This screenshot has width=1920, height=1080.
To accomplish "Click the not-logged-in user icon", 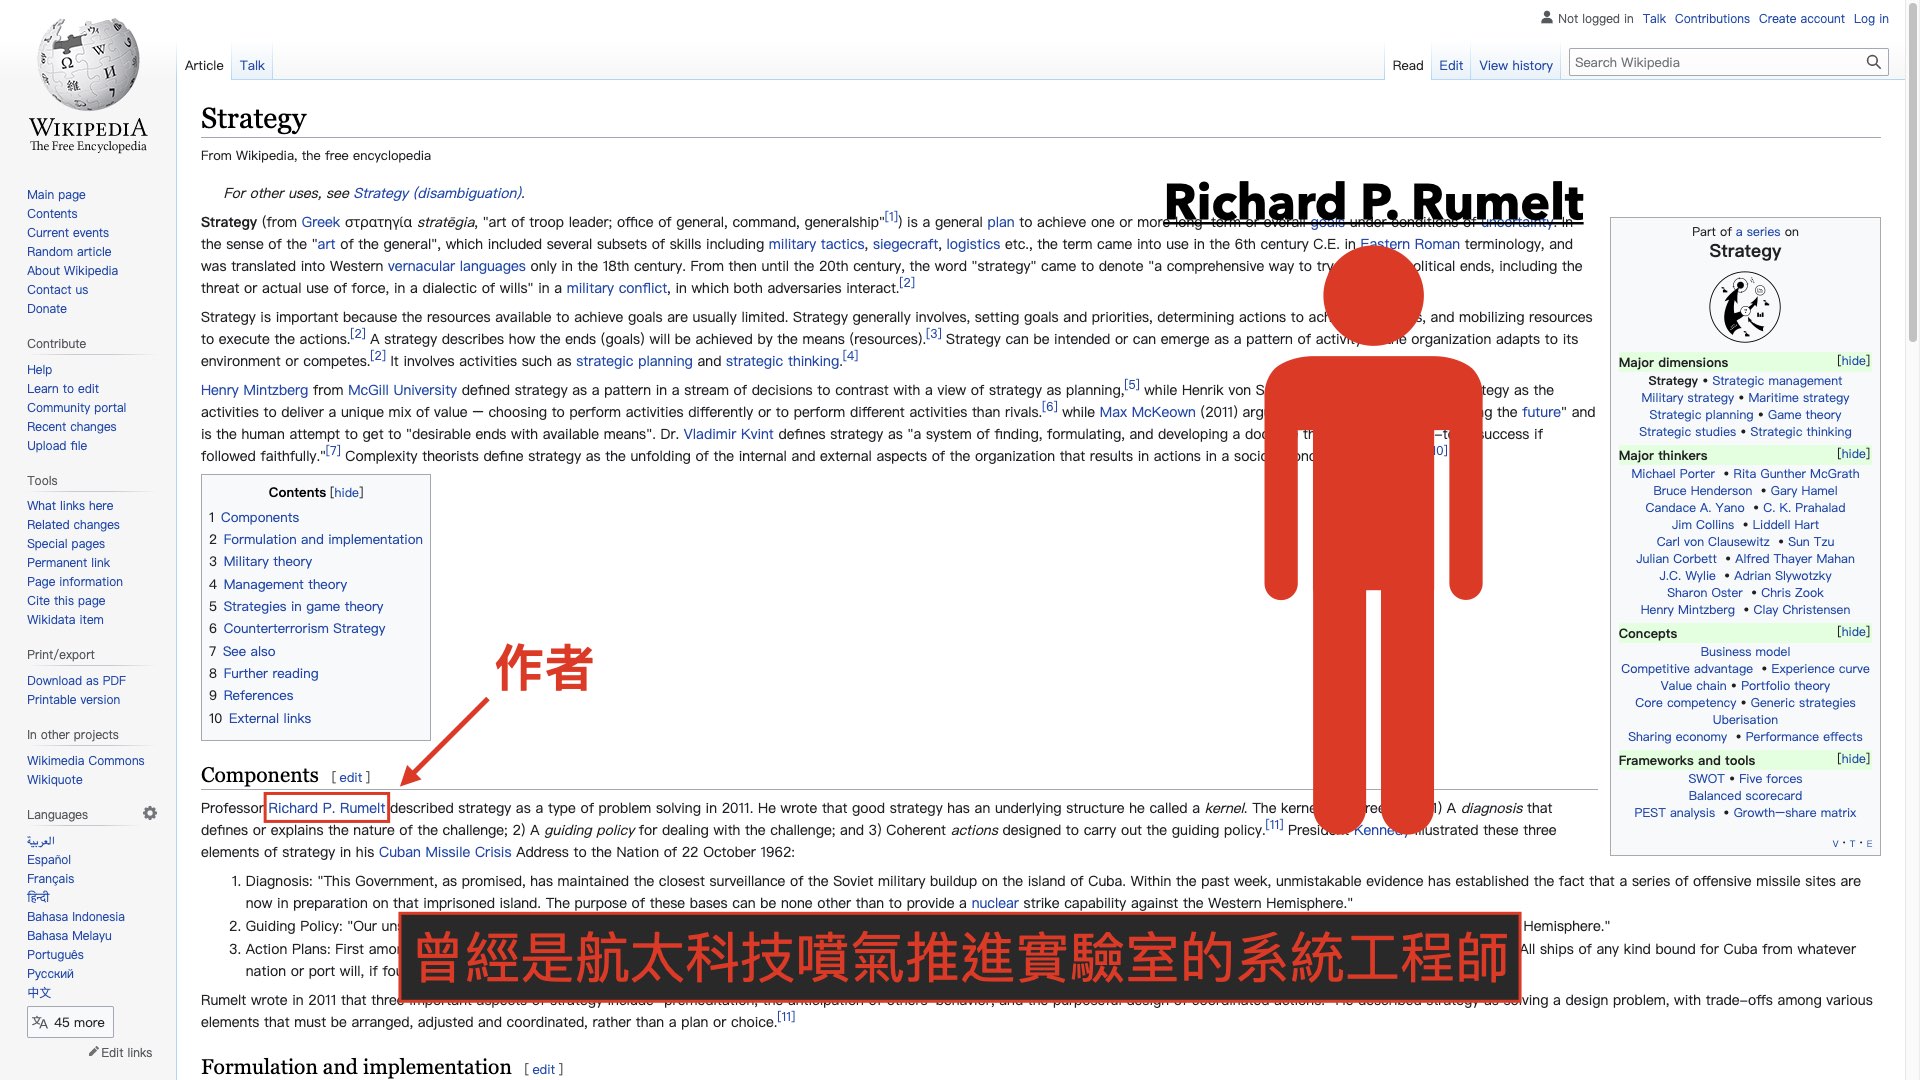I will point(1547,18).
